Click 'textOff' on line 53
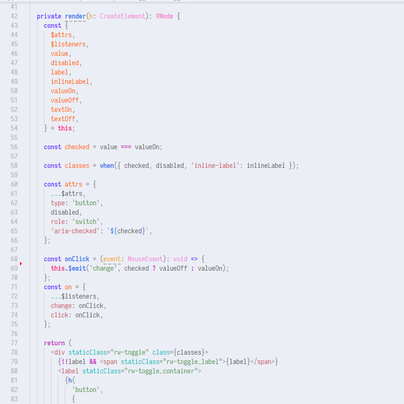 pos(63,119)
